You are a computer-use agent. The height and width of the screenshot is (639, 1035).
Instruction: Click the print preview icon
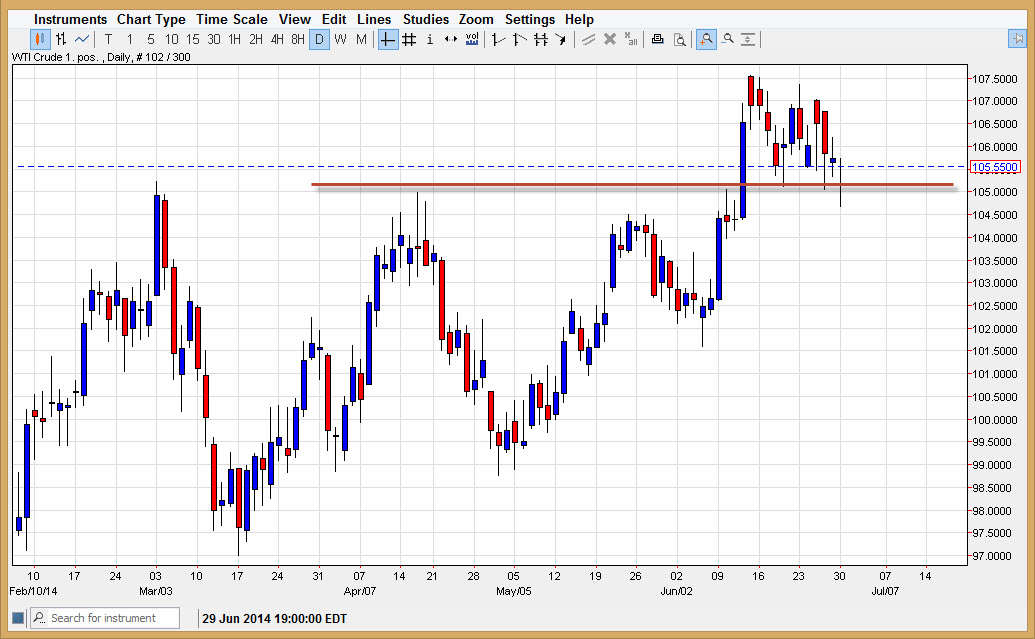681,39
